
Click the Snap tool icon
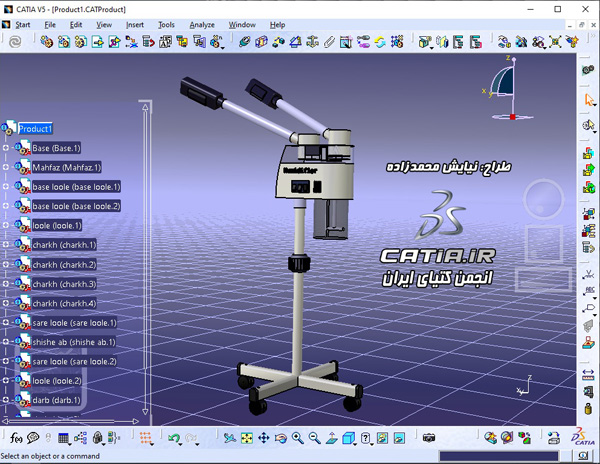pyautogui.click(x=521, y=42)
